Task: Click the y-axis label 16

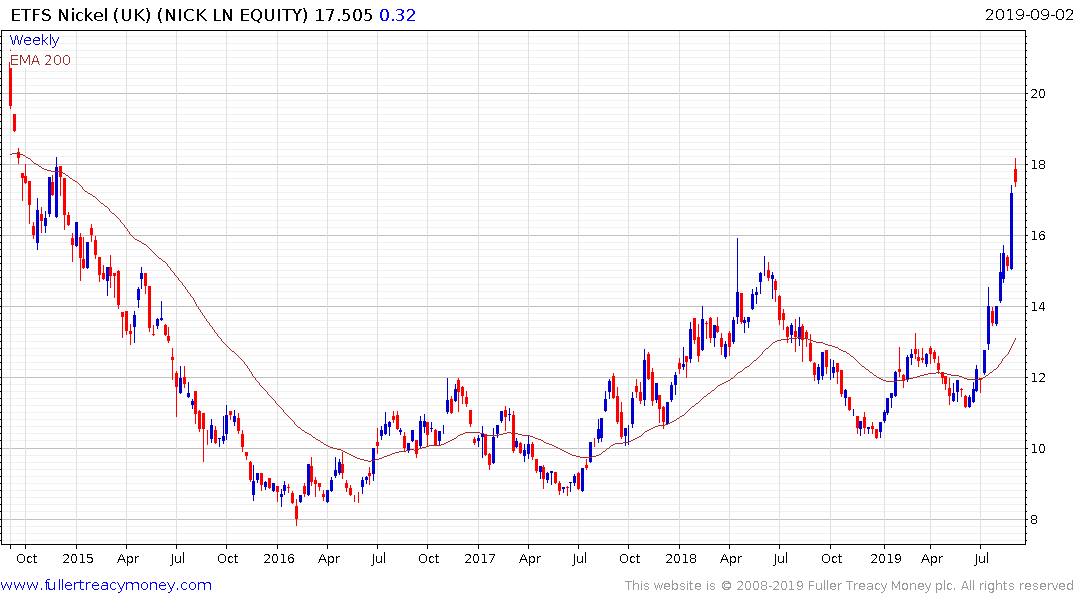Action: [x=1038, y=236]
